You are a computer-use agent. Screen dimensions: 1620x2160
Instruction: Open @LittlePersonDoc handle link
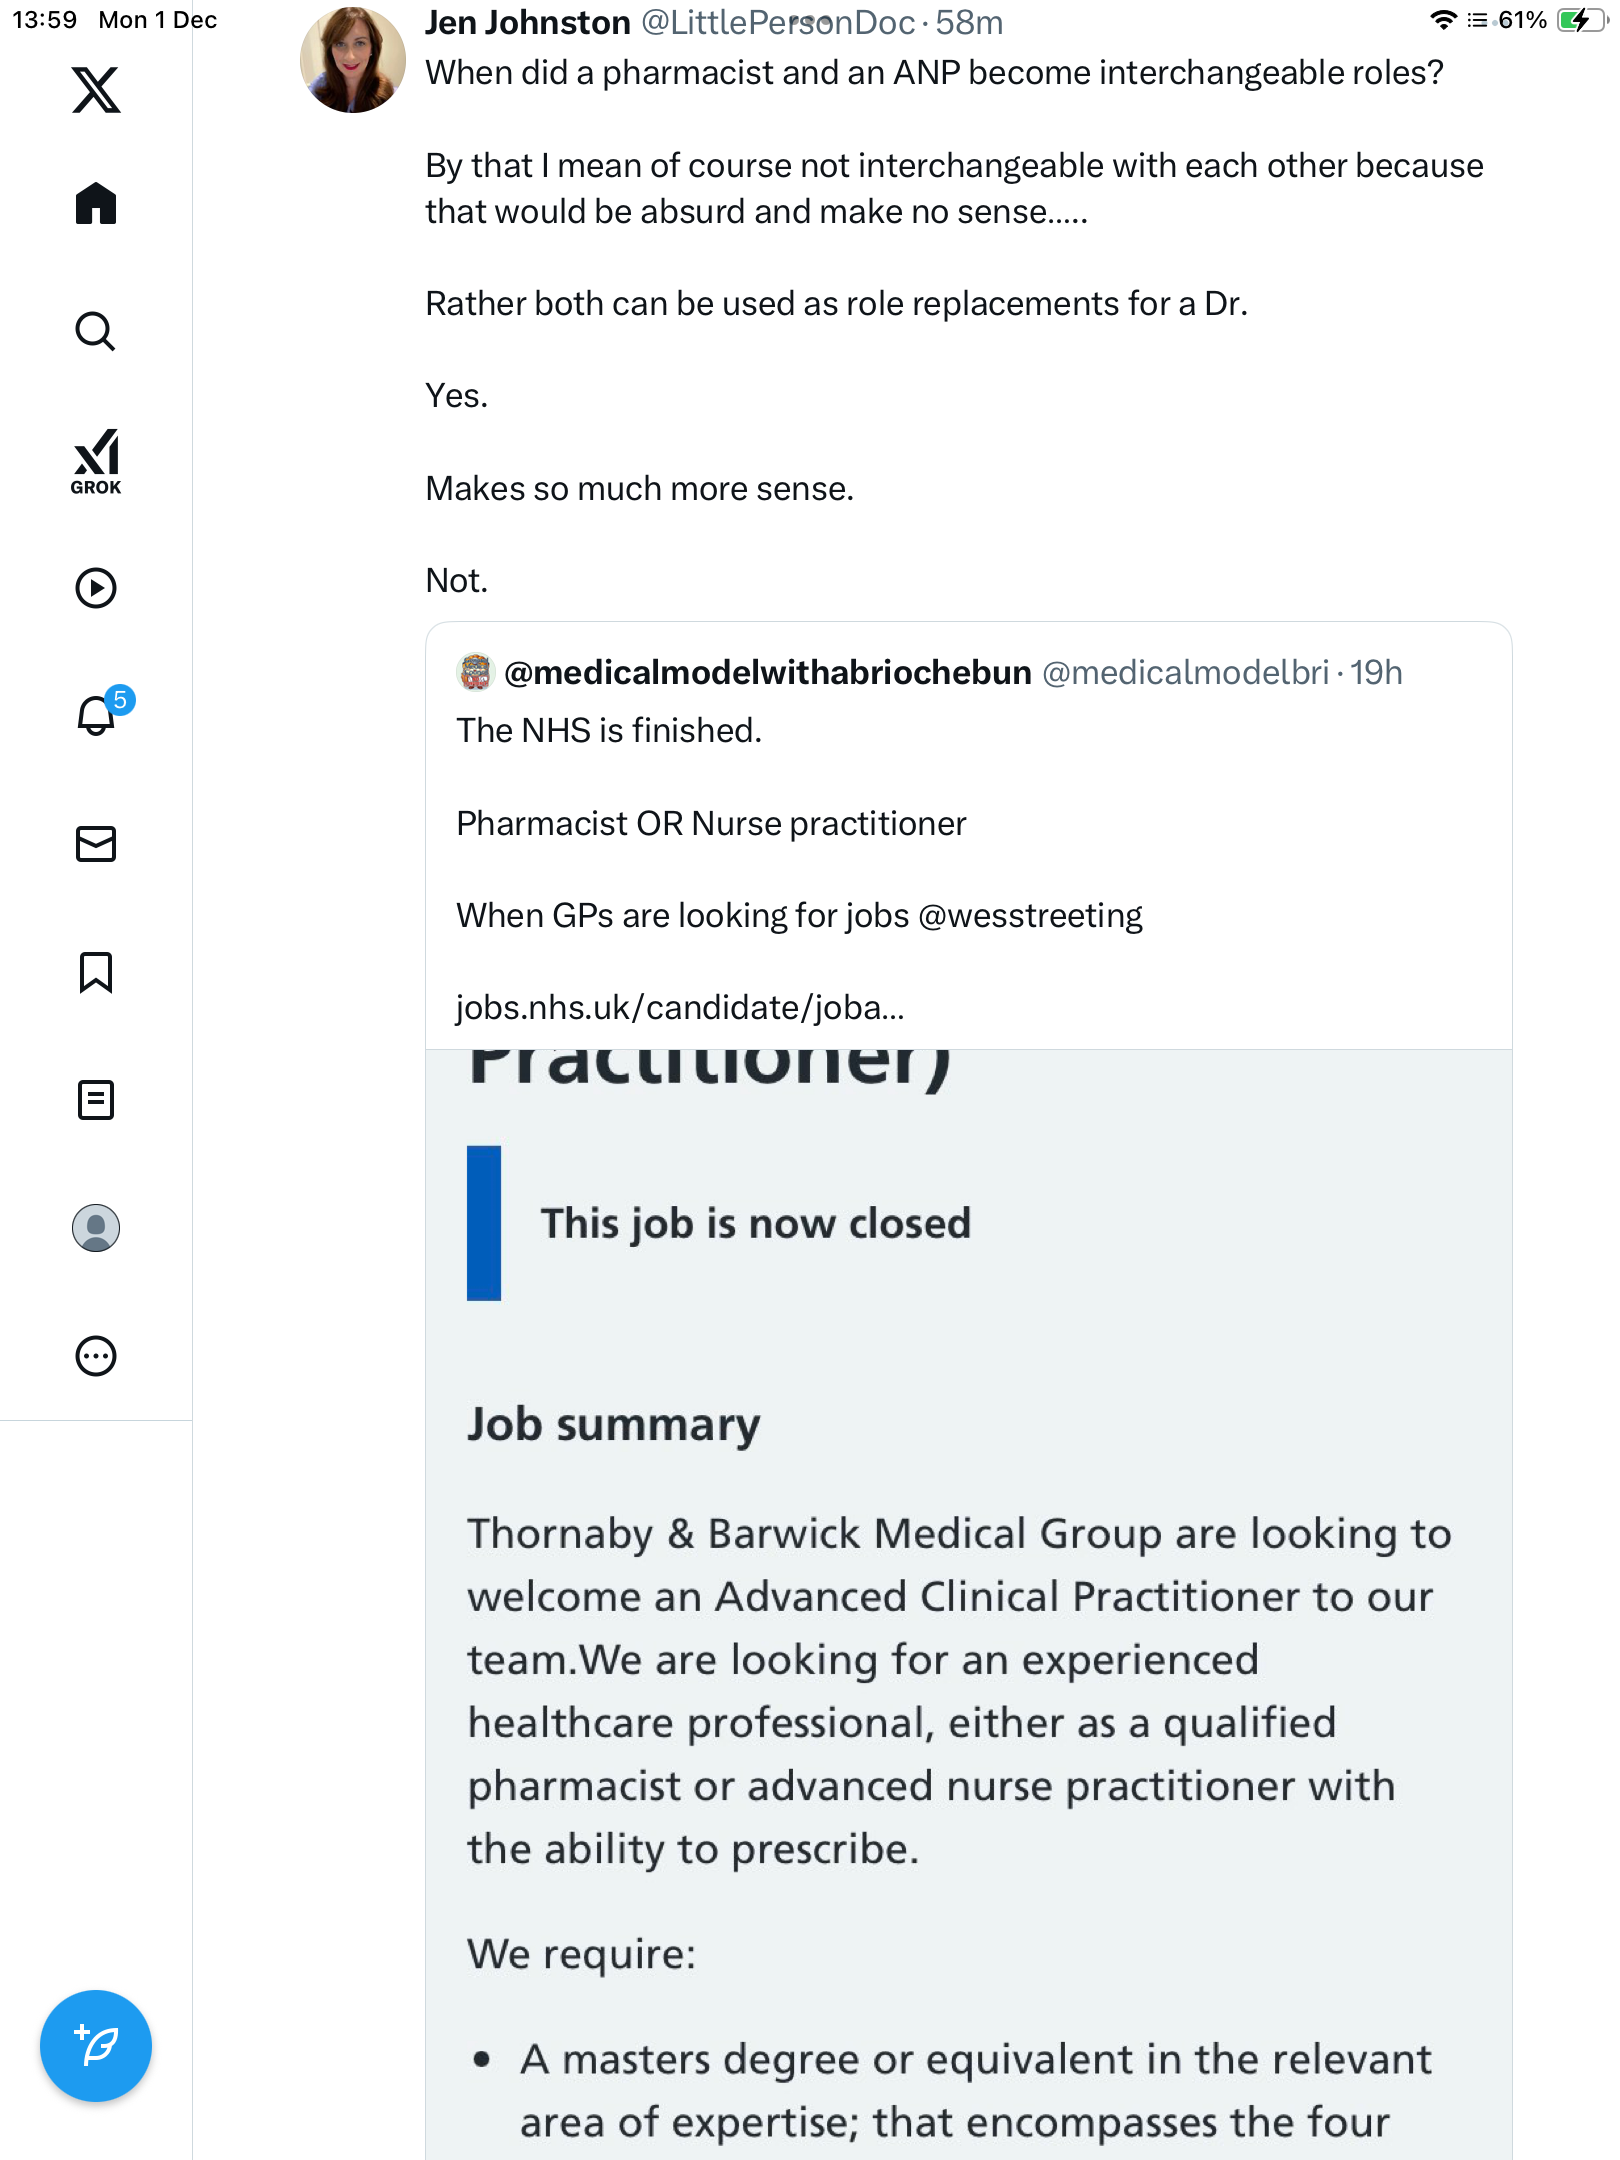coord(777,22)
